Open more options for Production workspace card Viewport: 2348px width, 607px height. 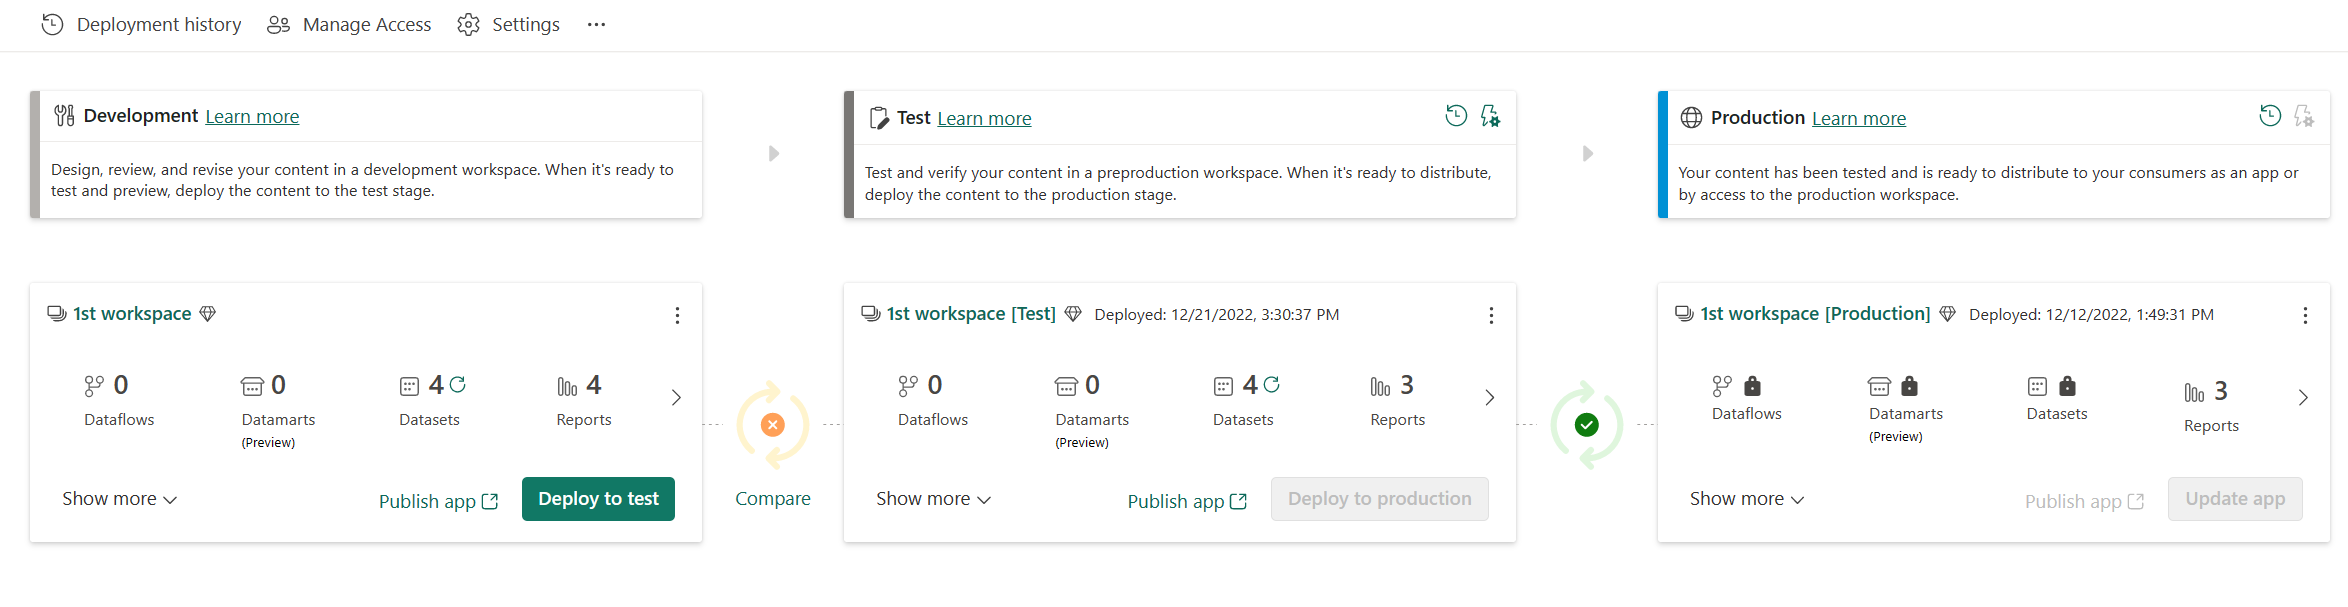coord(2305,316)
